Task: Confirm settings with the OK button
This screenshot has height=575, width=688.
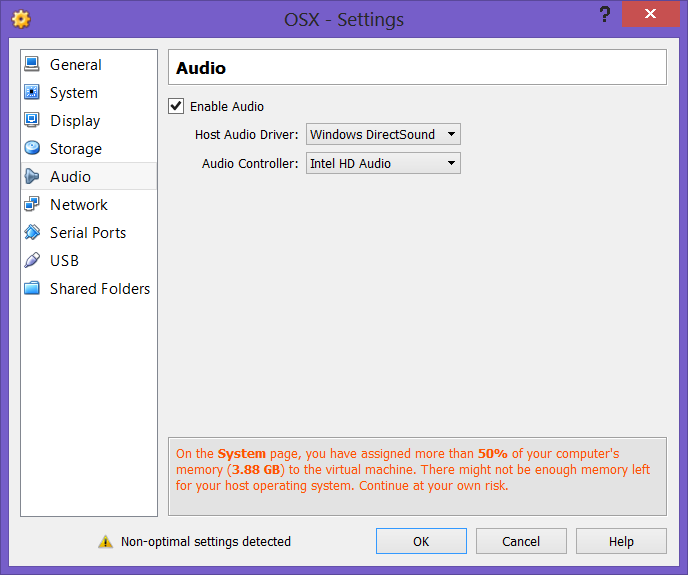Action: pyautogui.click(x=421, y=541)
